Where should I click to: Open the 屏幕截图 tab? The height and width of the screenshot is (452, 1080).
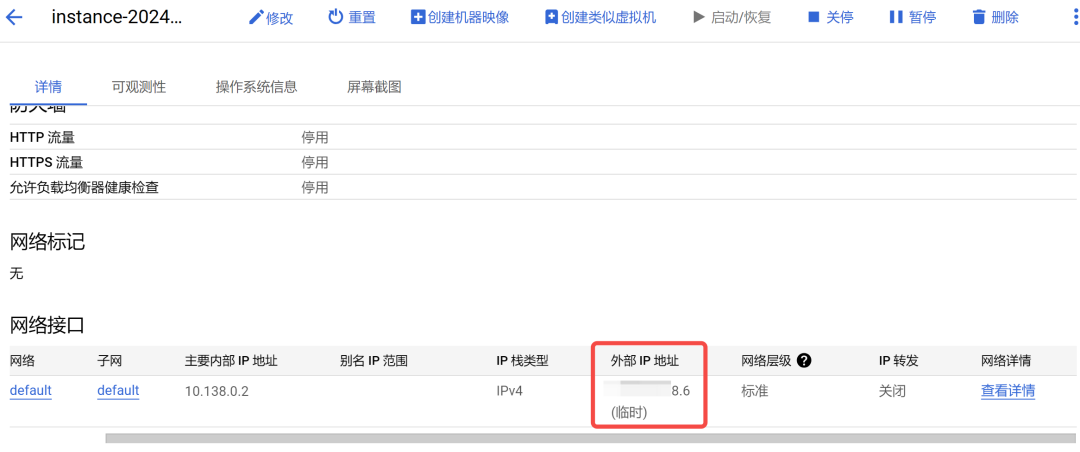(x=374, y=87)
